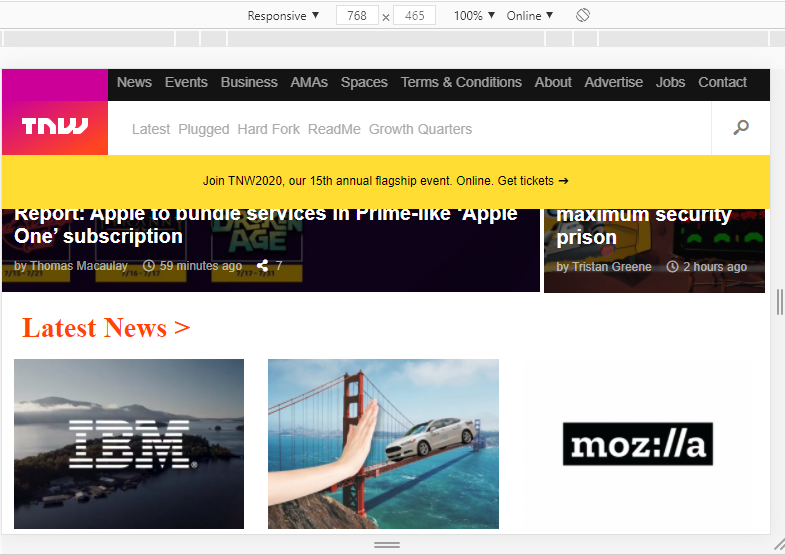Grab the bottom viewport resize handle
Image resolution: width=785 pixels, height=555 pixels.
pyautogui.click(x=386, y=544)
